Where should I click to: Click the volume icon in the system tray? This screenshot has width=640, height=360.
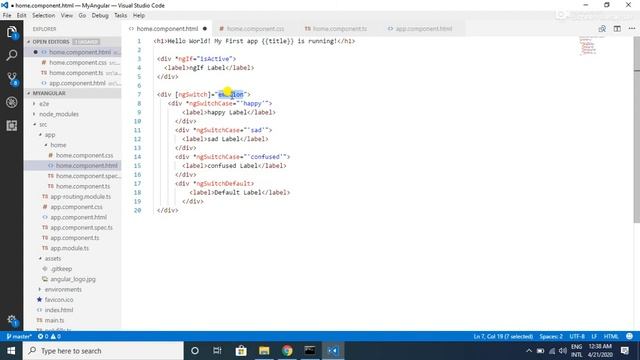pyautogui.click(x=563, y=351)
